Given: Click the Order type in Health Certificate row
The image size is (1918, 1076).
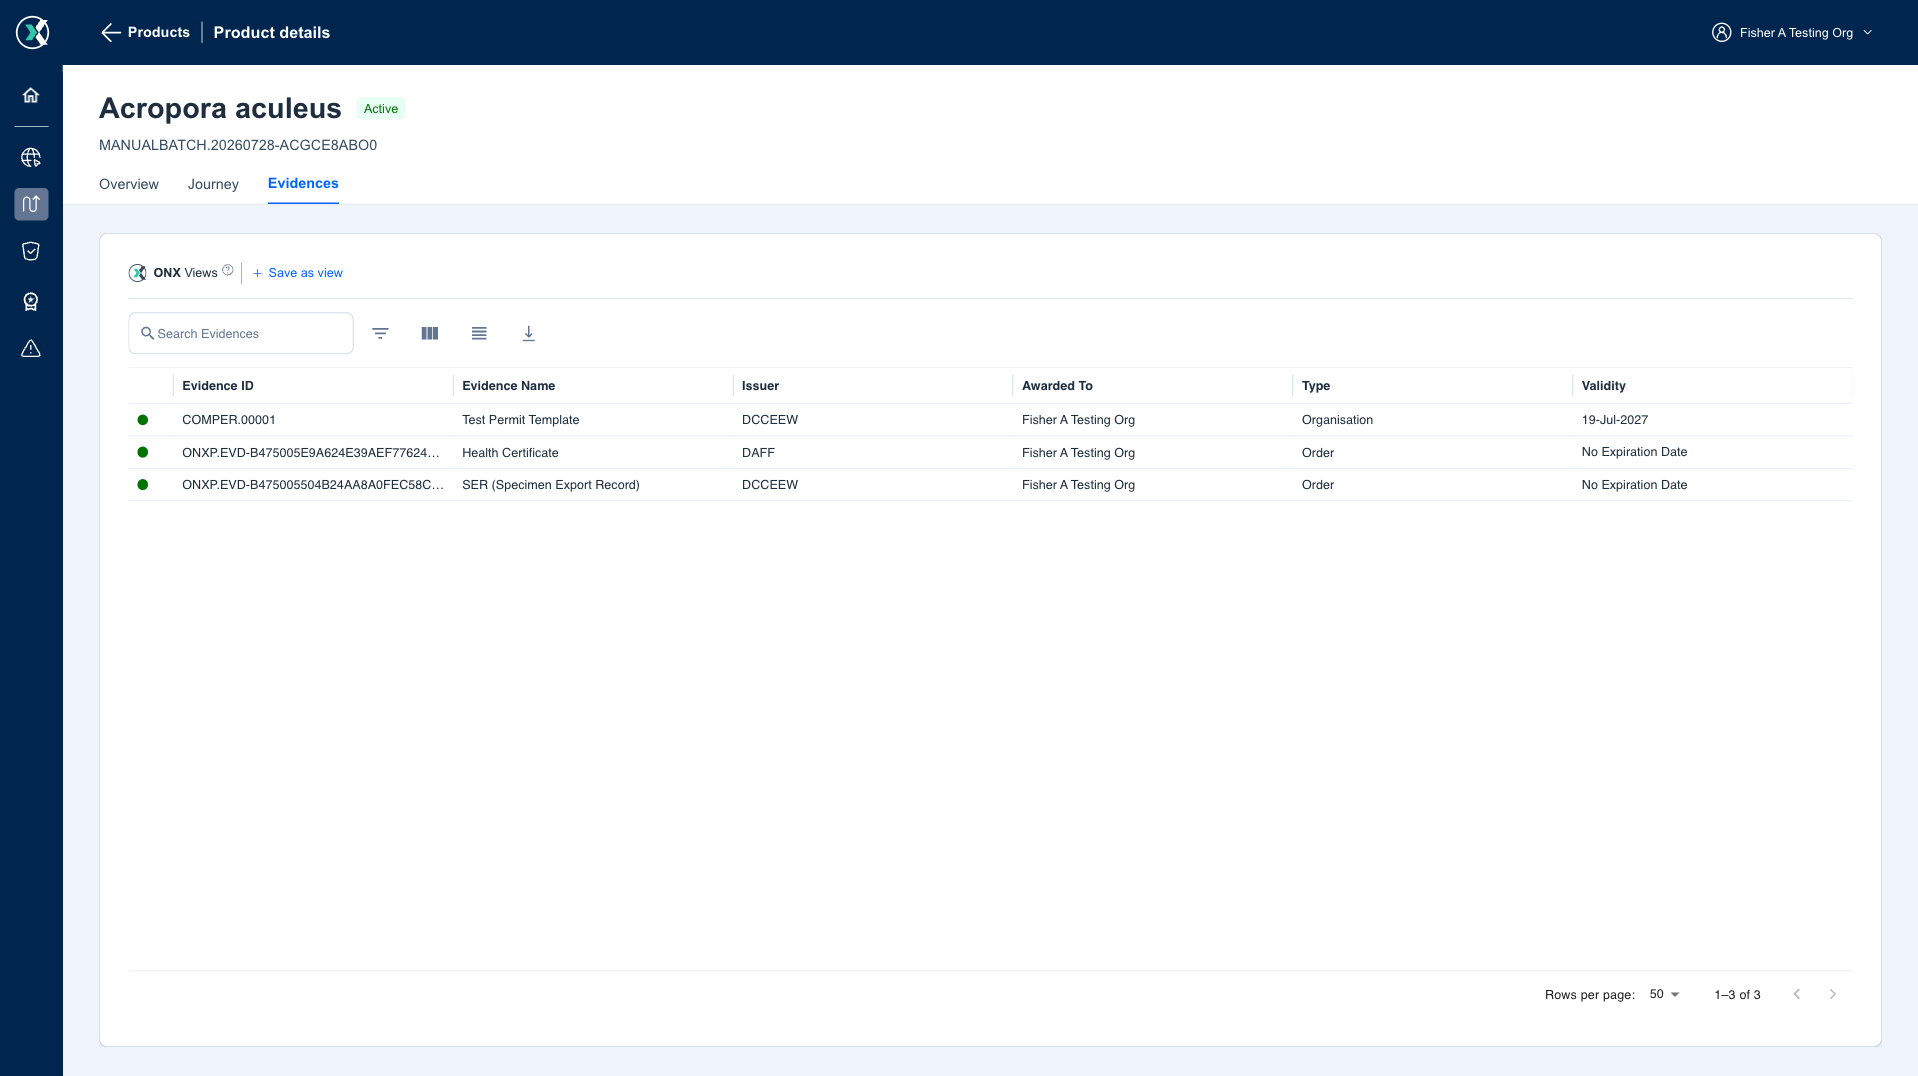Looking at the screenshot, I should coord(1318,453).
